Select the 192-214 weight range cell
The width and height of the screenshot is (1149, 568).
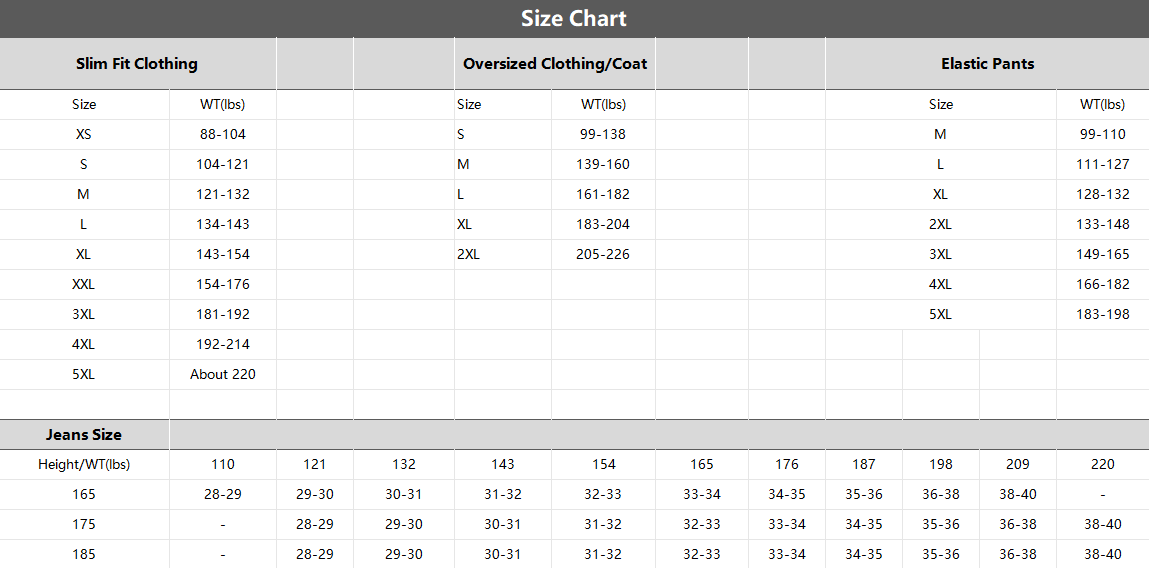223,344
